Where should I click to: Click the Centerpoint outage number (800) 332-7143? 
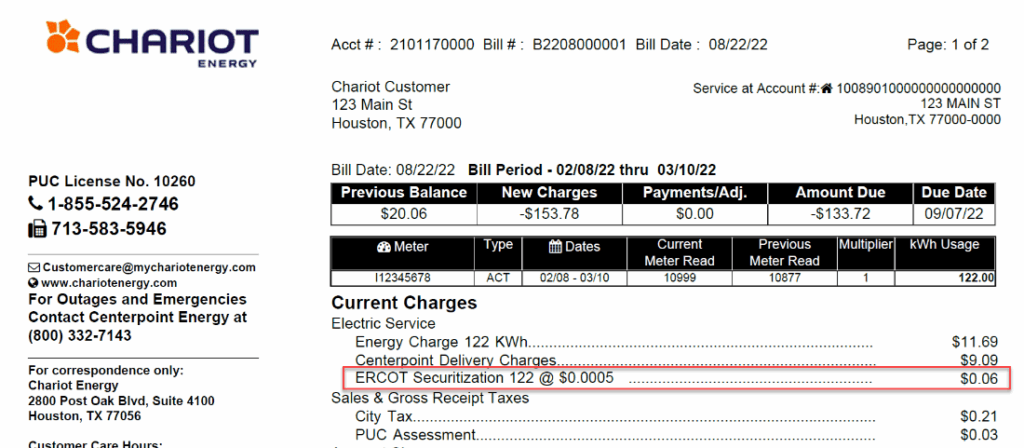(x=80, y=336)
